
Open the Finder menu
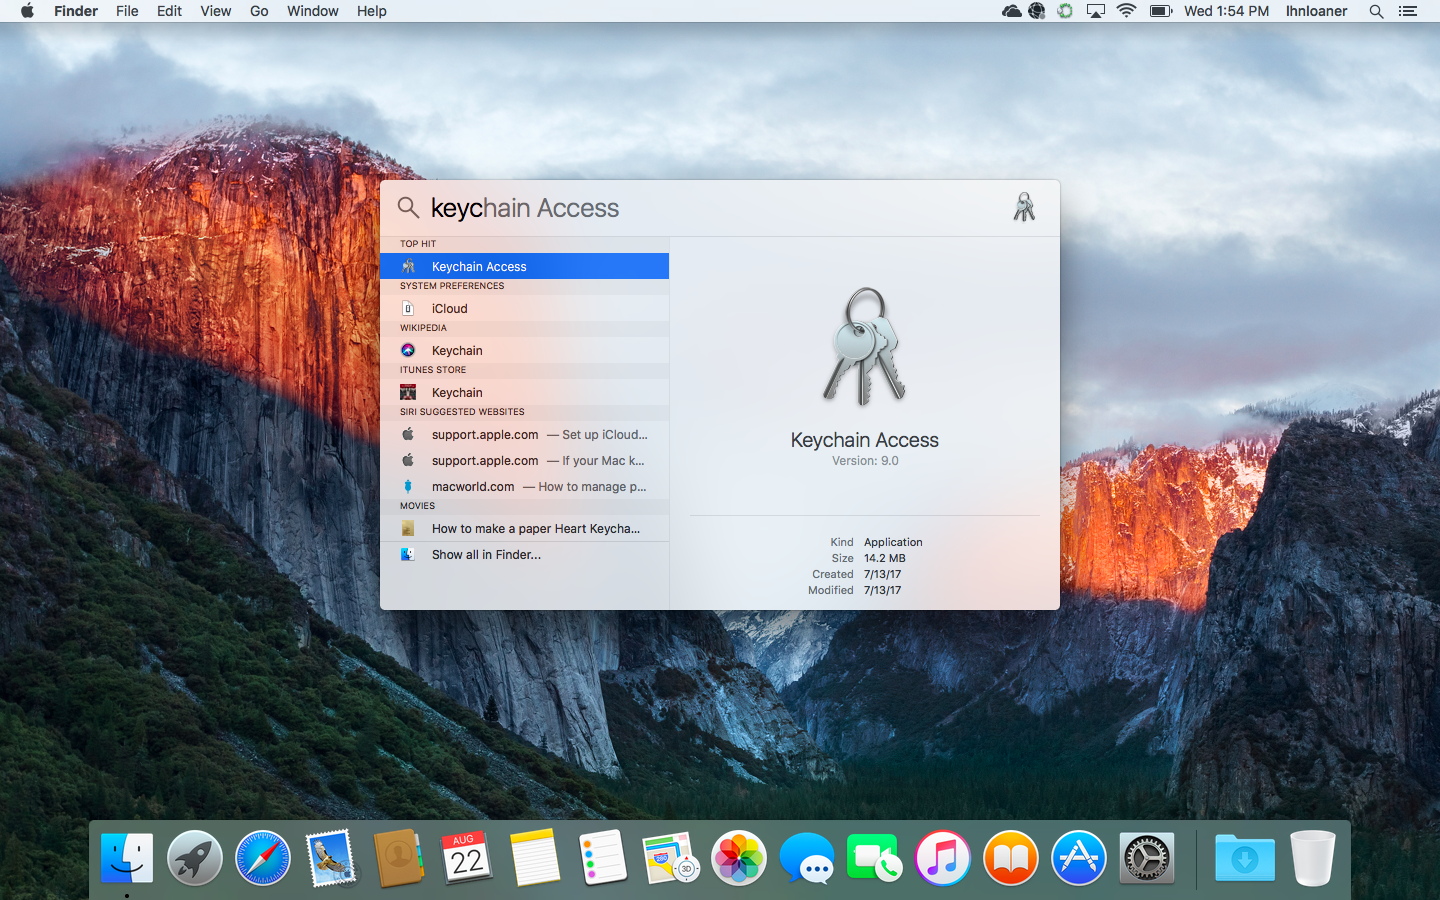coord(76,11)
